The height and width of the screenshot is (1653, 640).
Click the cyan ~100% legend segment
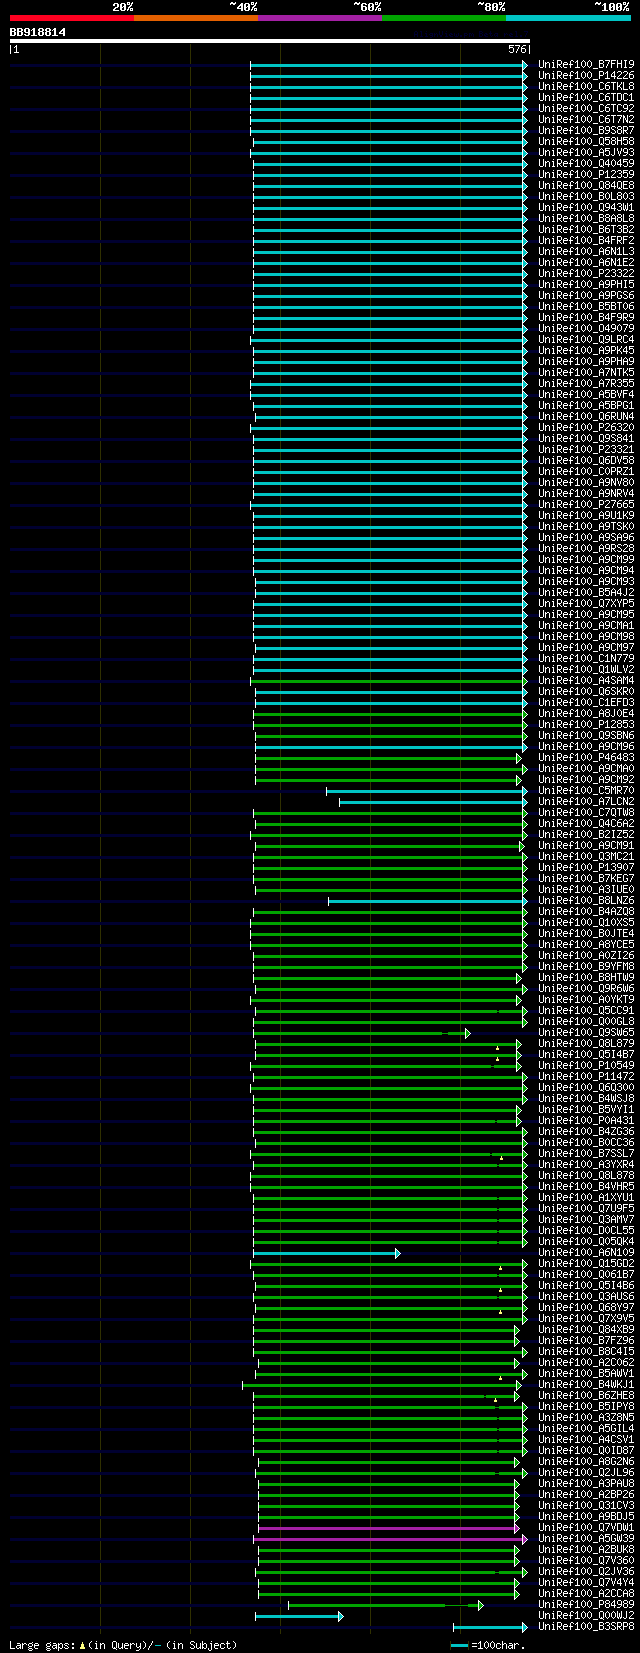(567, 18)
